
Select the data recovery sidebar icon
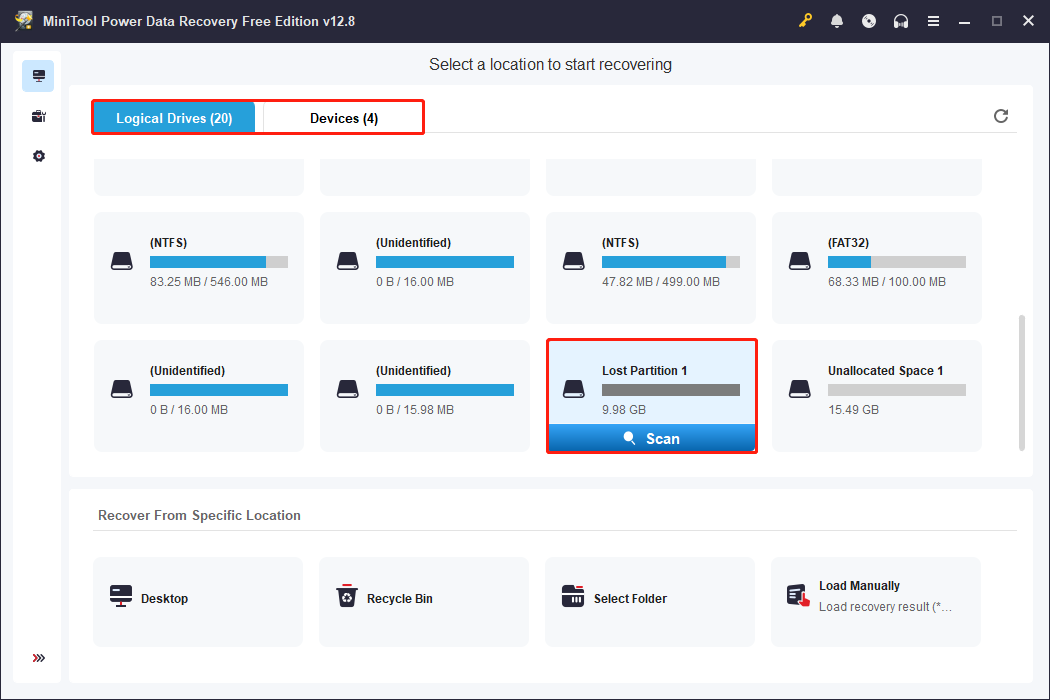click(38, 75)
